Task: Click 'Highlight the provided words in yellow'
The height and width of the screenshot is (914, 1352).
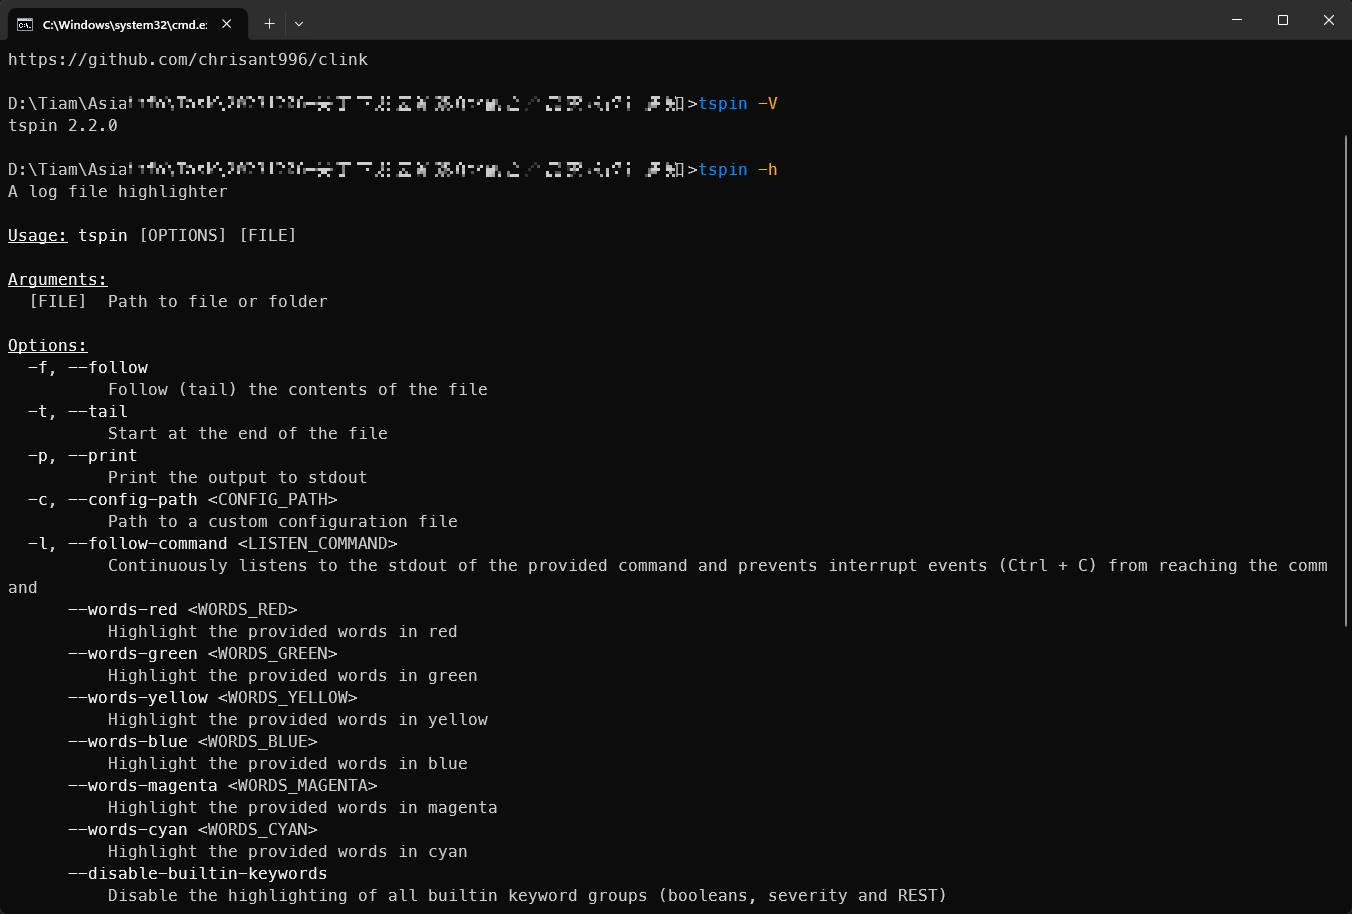Action: pyautogui.click(x=298, y=719)
